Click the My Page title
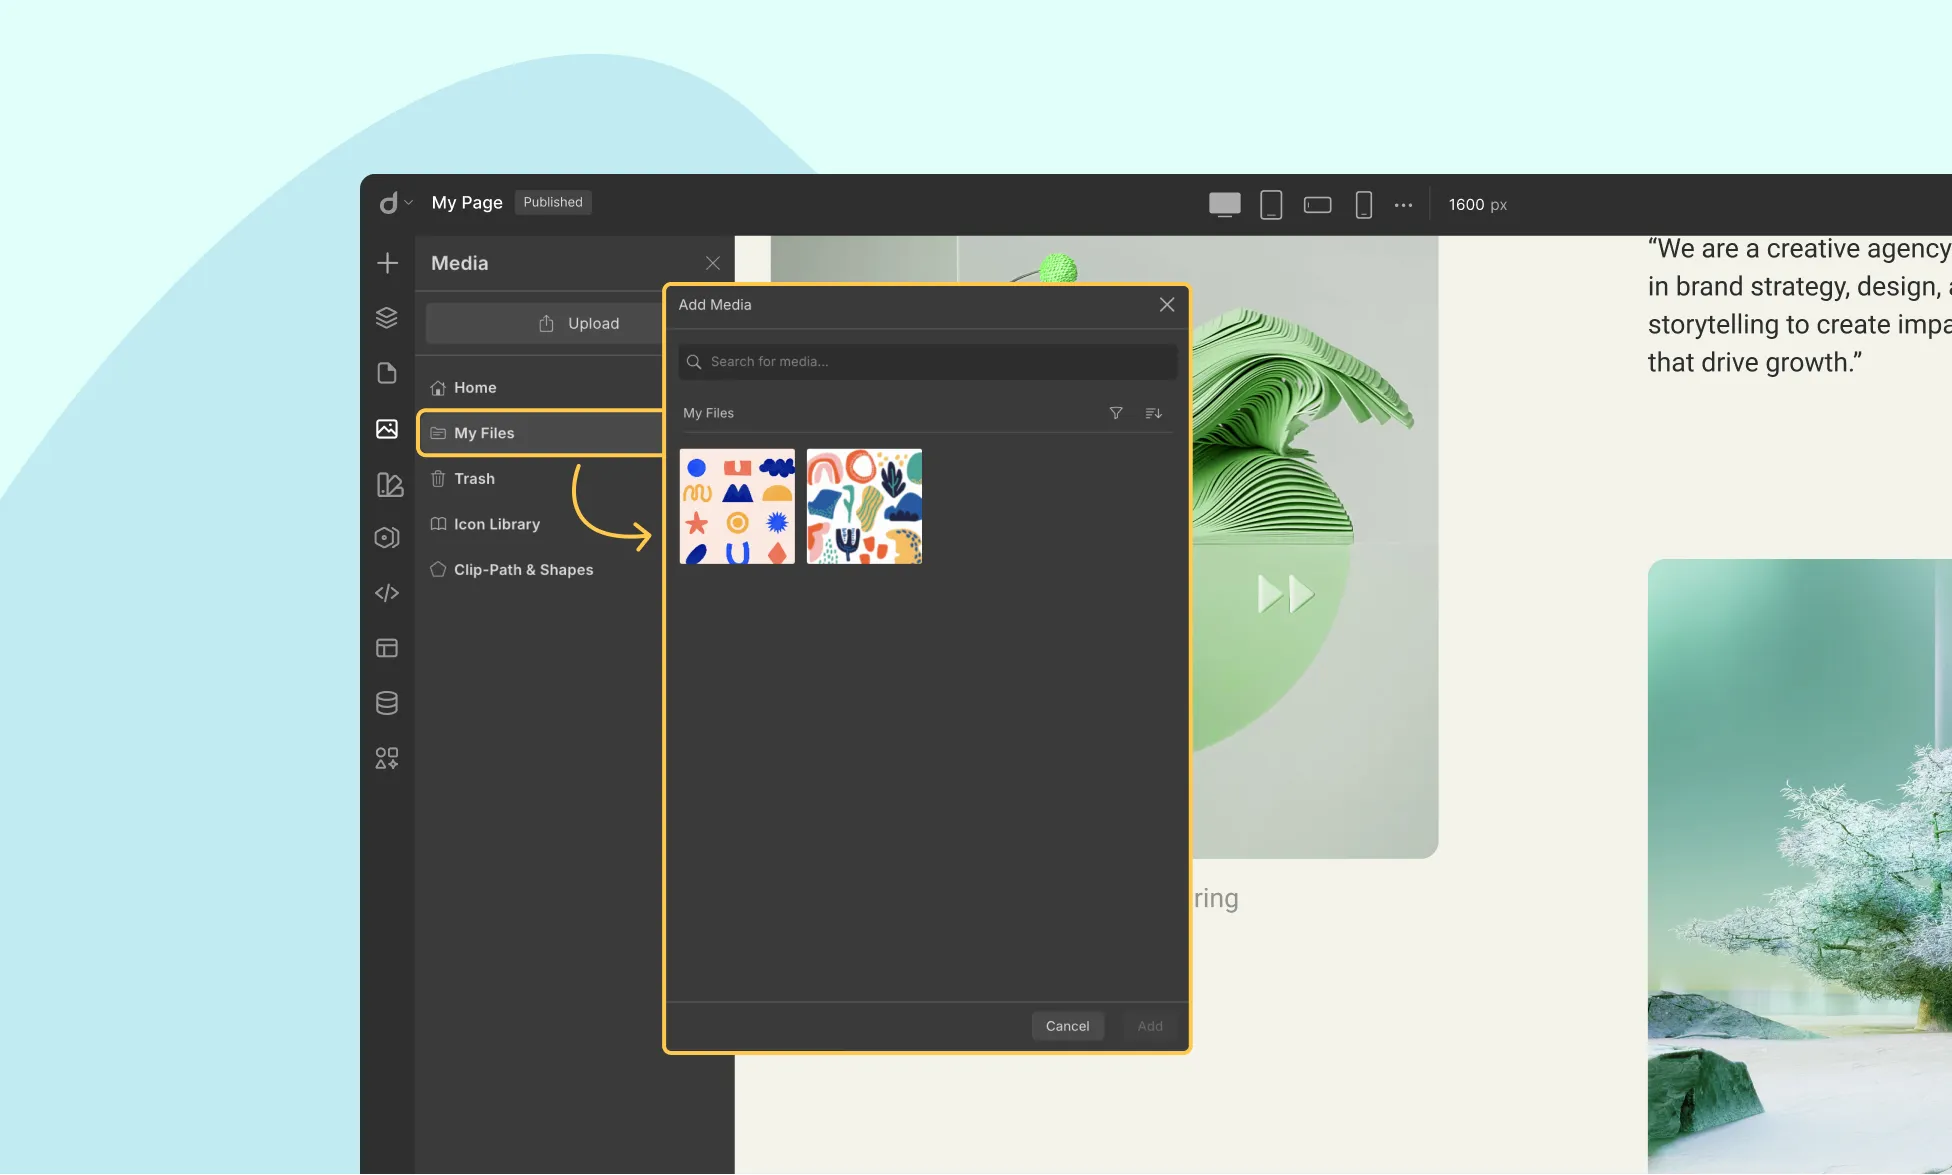The height and width of the screenshot is (1175, 1952). [x=467, y=202]
